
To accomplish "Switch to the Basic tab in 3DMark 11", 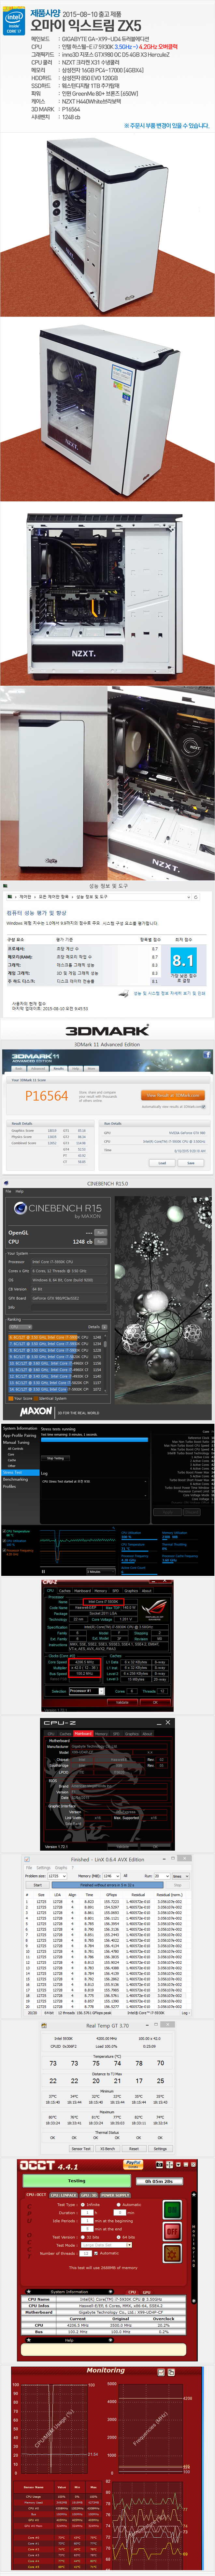I will coord(19,1069).
